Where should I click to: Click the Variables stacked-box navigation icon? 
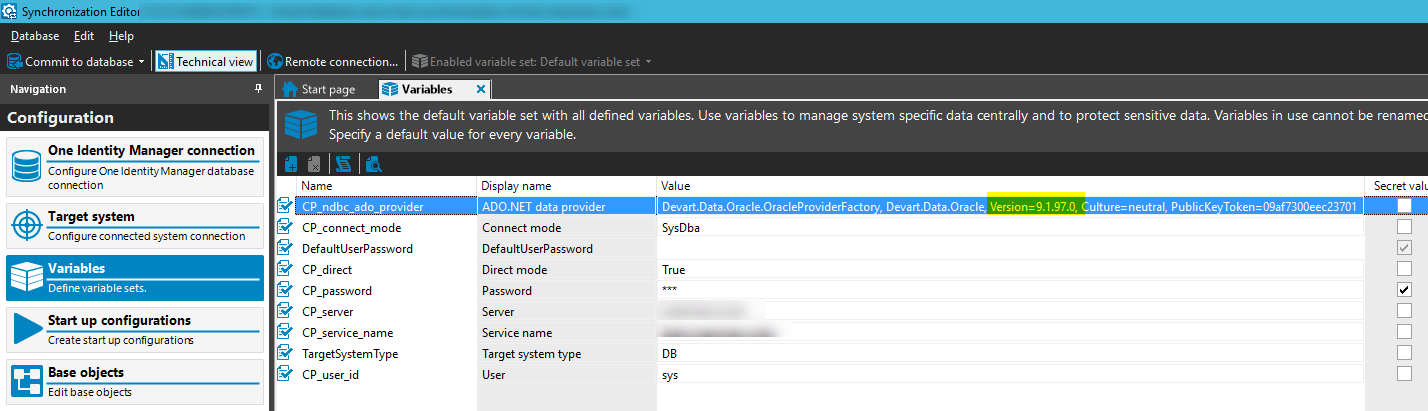[x=26, y=277]
